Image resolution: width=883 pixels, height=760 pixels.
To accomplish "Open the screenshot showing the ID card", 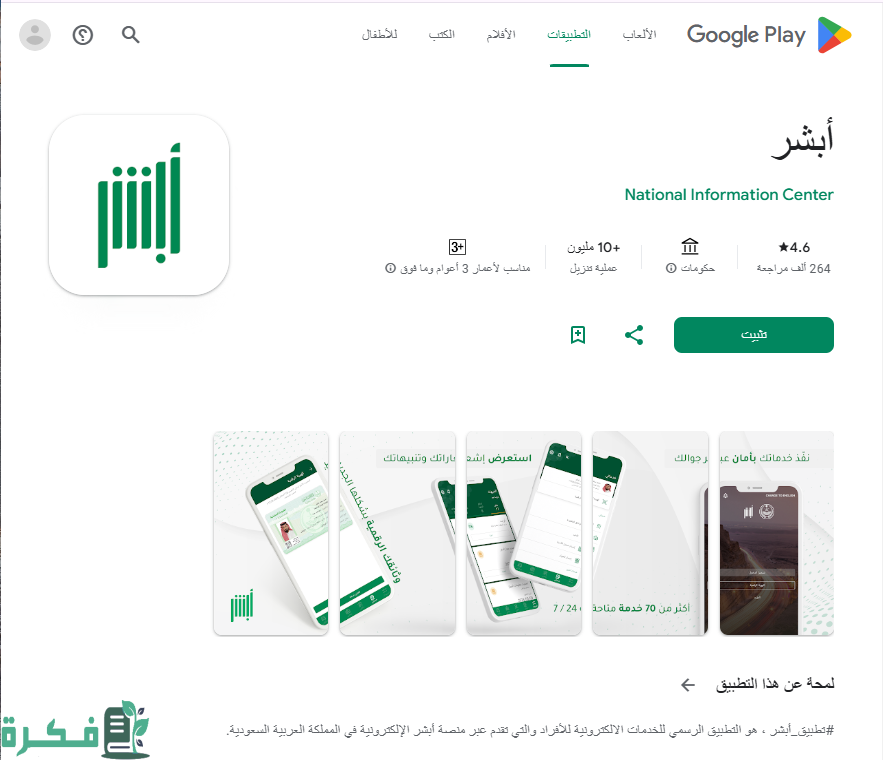I will point(271,533).
